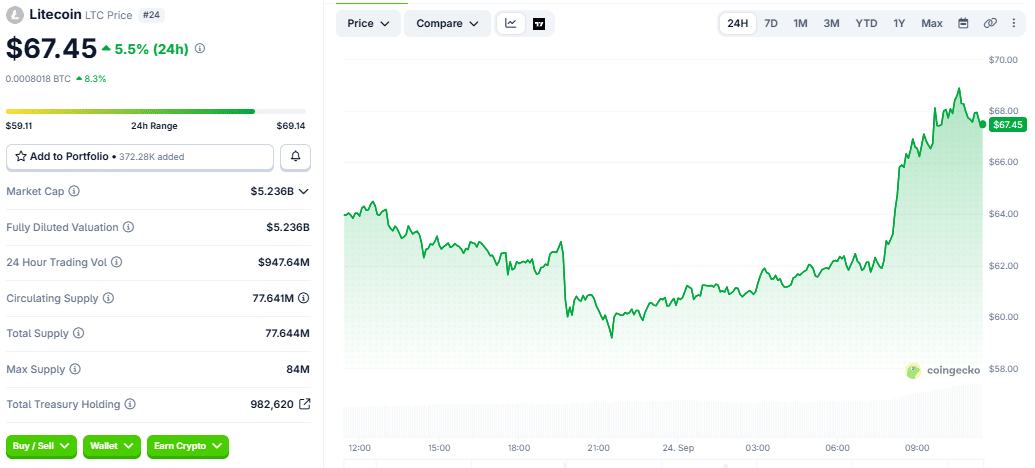Show 24 Hour Trading Vol info icon
Screen dimensions: 1035x468
(116, 262)
